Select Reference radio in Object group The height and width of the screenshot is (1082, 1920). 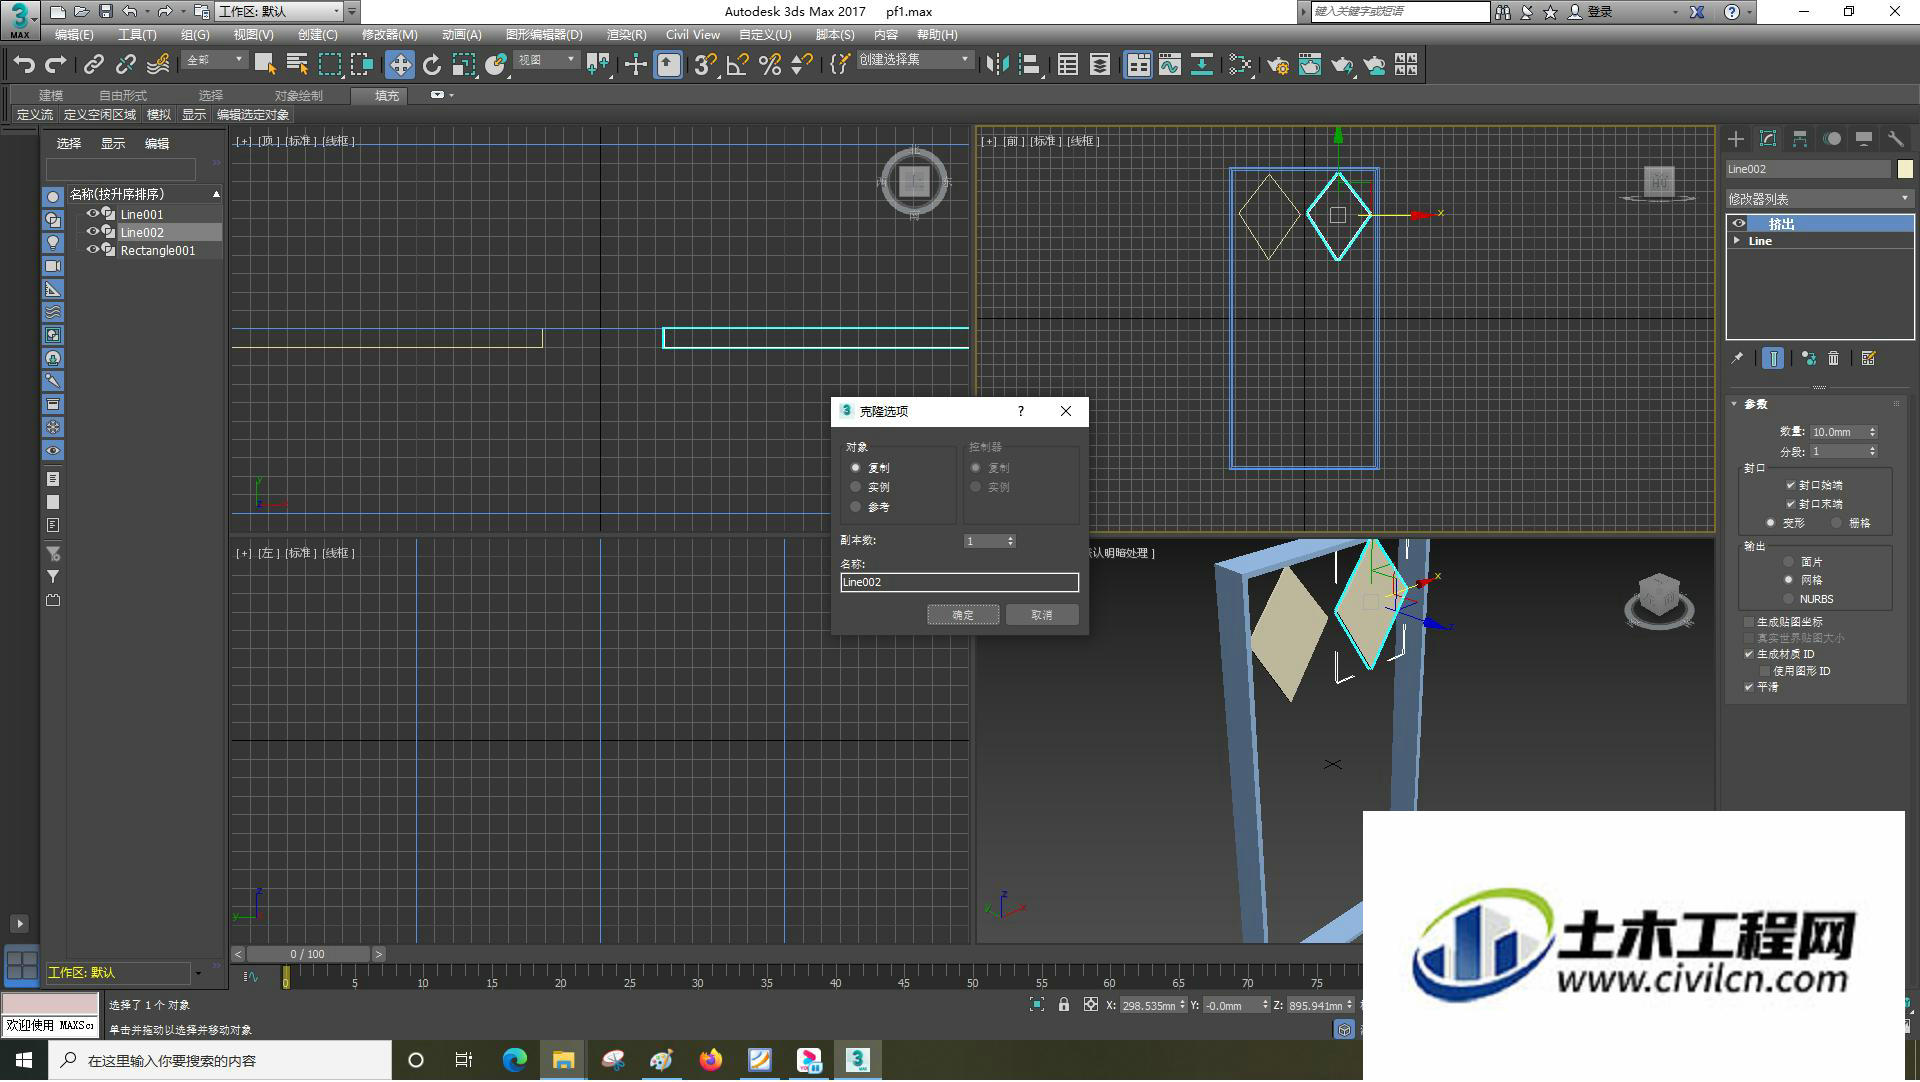point(856,507)
